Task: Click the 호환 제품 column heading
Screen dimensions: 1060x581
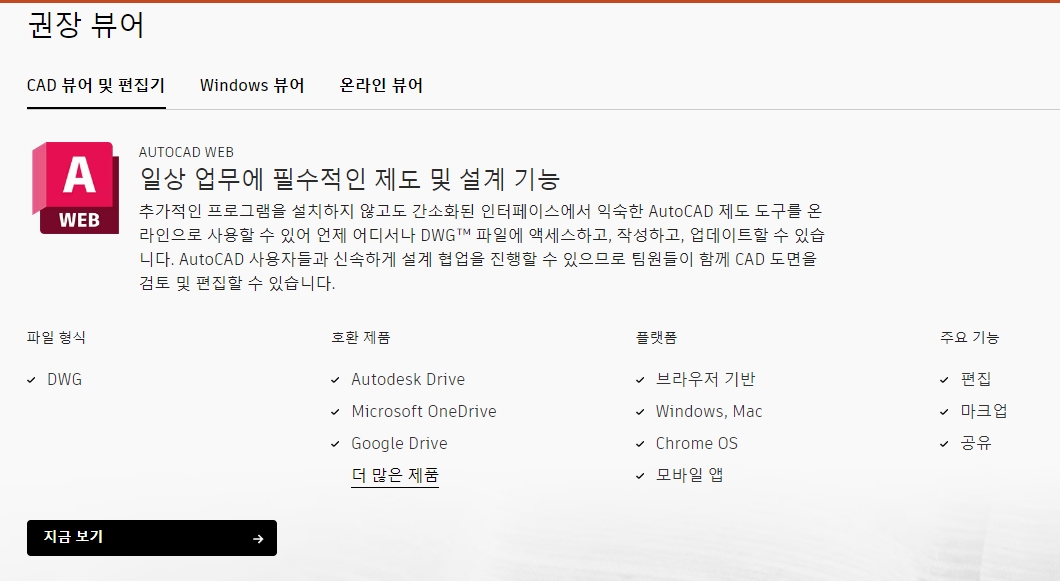Action: point(361,338)
